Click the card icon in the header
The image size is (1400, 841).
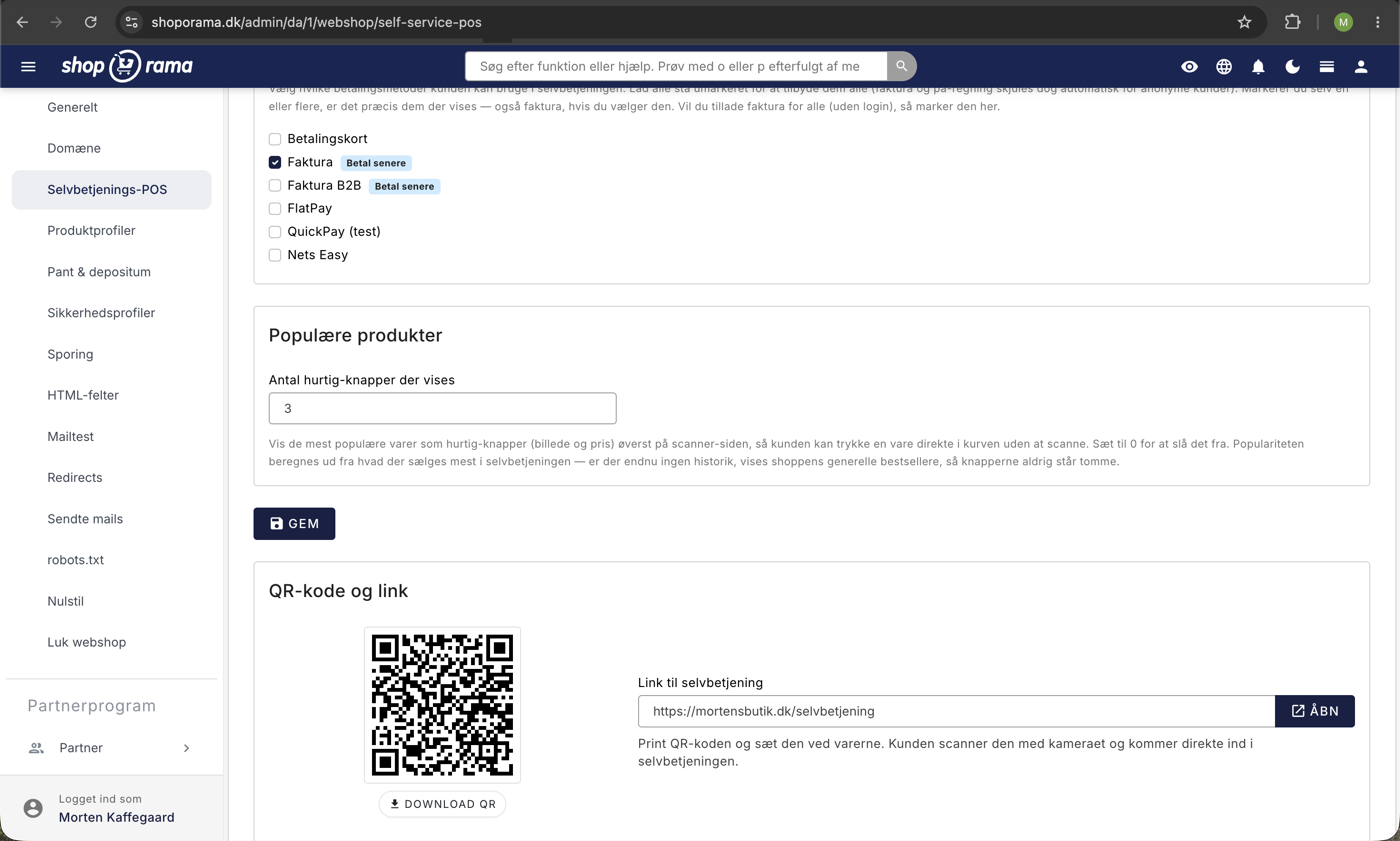point(1326,67)
